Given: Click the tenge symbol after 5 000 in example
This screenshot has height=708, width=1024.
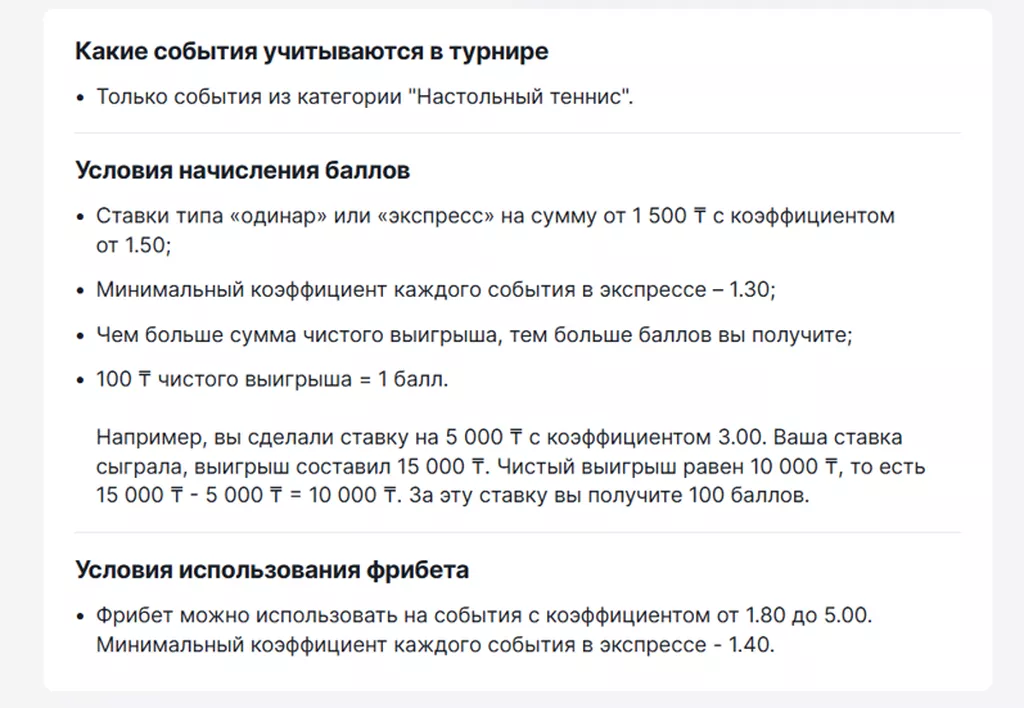Looking at the screenshot, I should pos(516,437).
